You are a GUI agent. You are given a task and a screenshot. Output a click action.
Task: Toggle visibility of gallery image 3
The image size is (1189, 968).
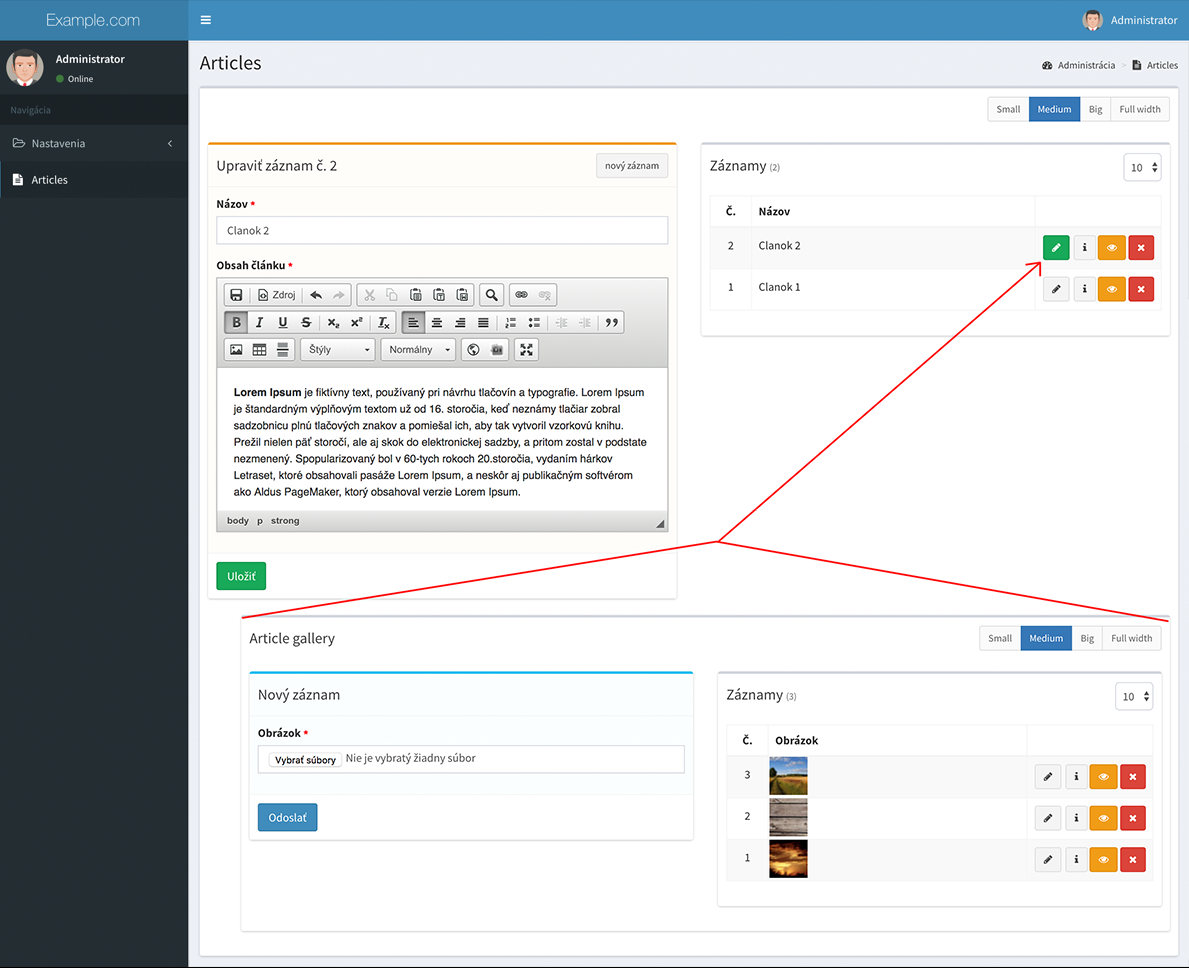coord(1103,777)
